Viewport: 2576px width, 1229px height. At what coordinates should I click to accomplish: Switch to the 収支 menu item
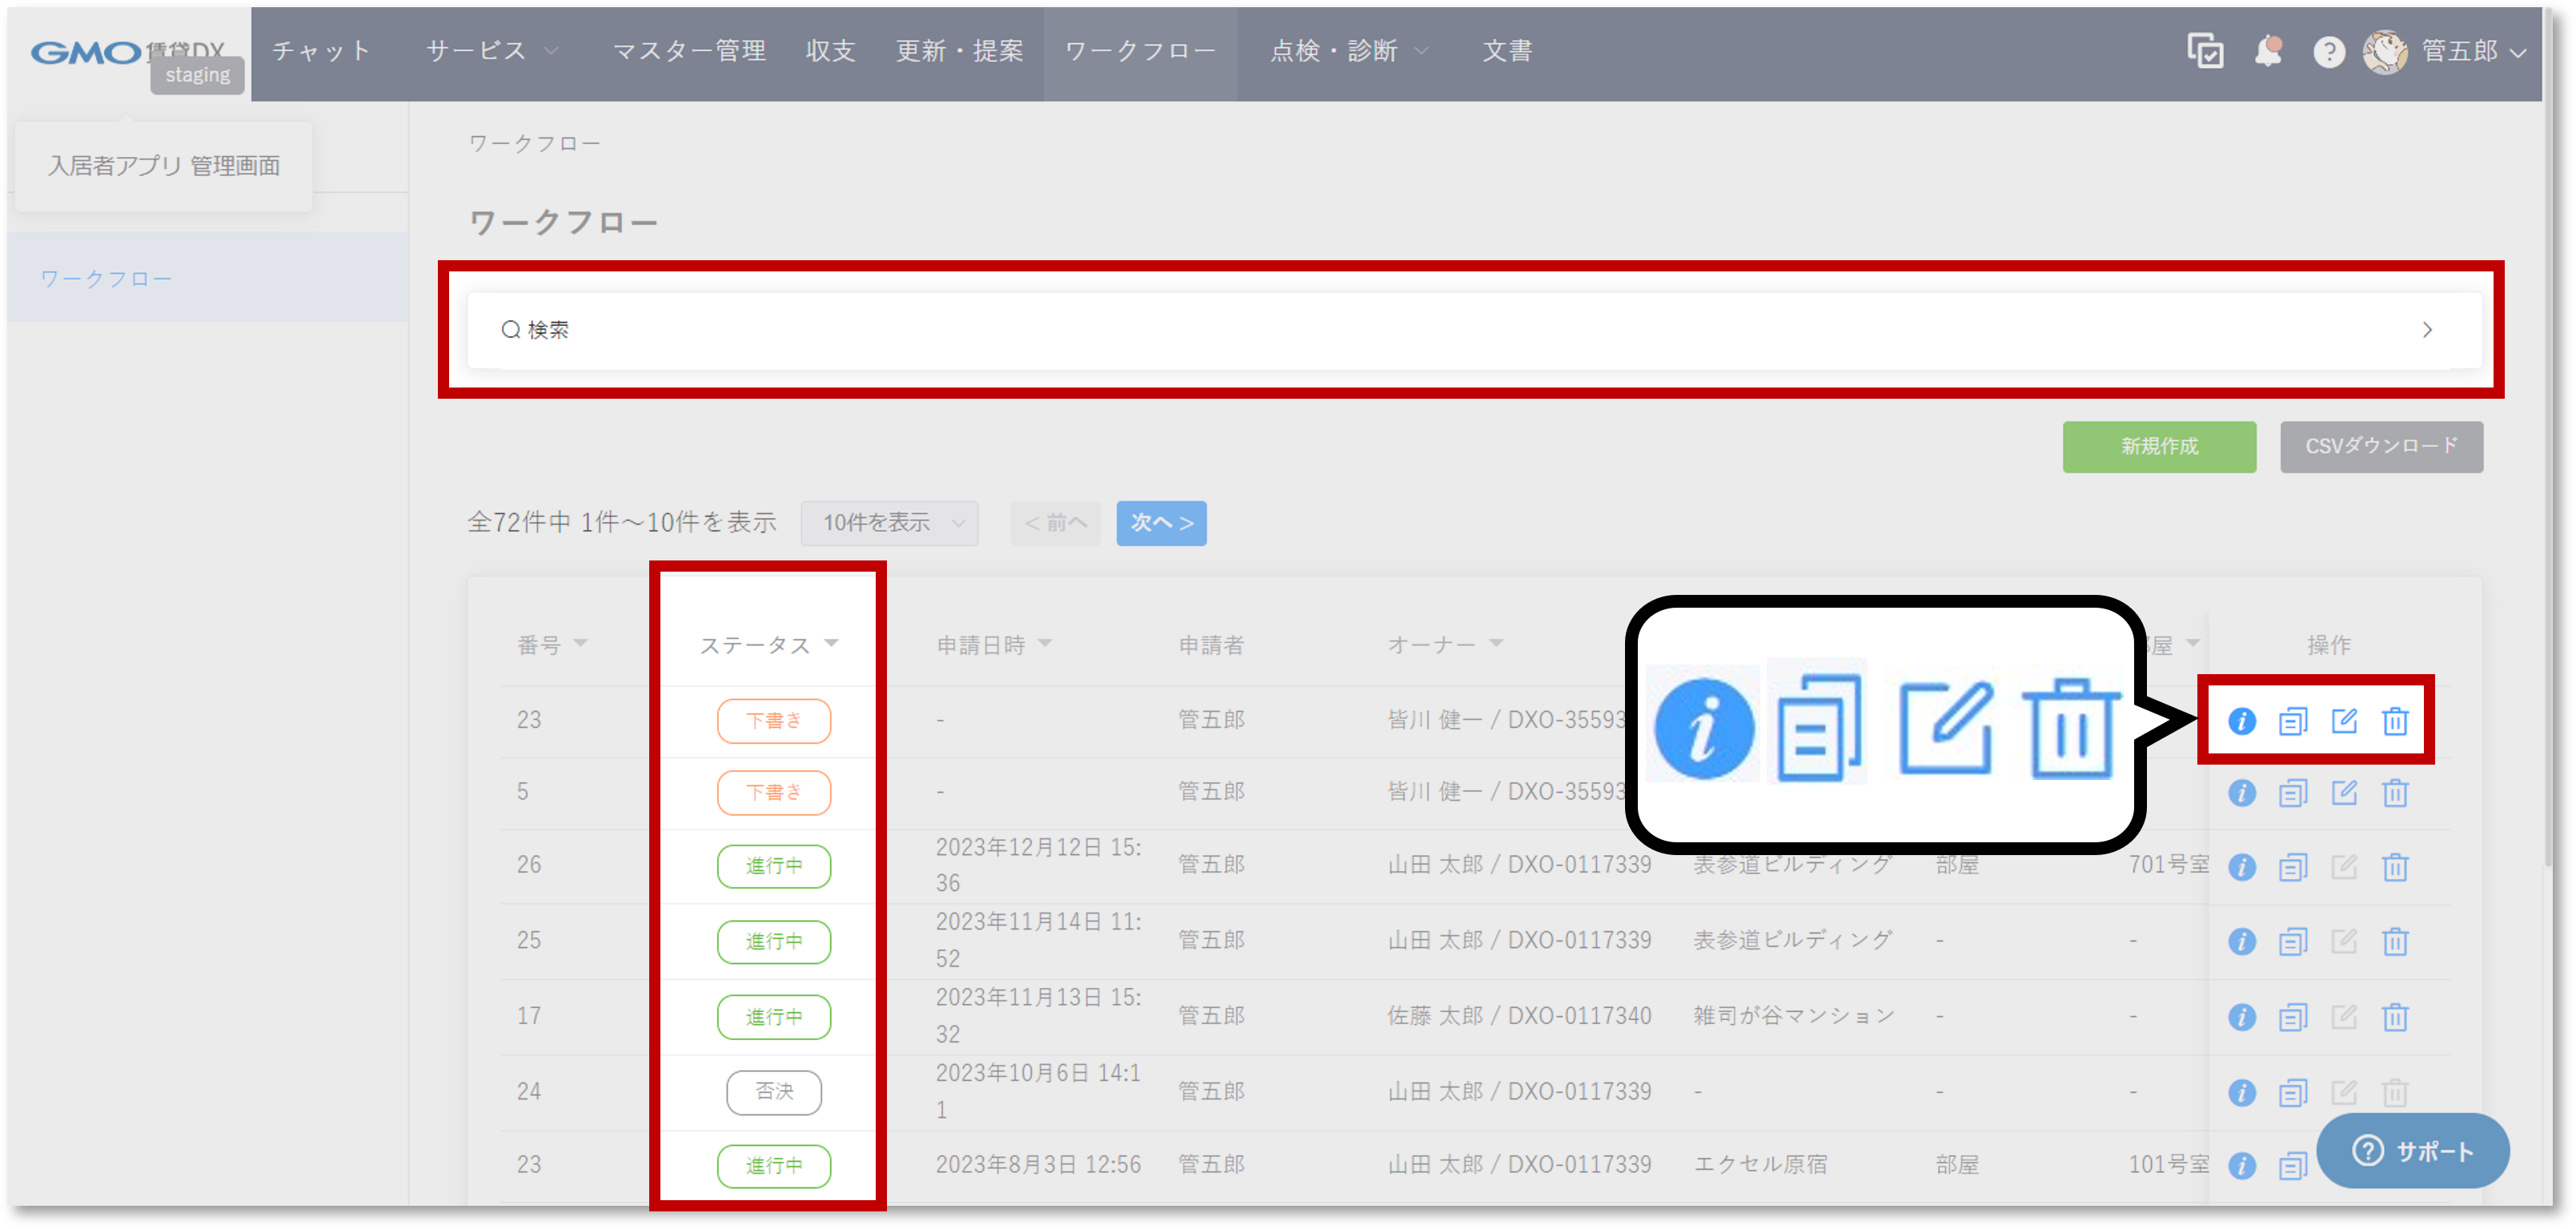click(830, 51)
